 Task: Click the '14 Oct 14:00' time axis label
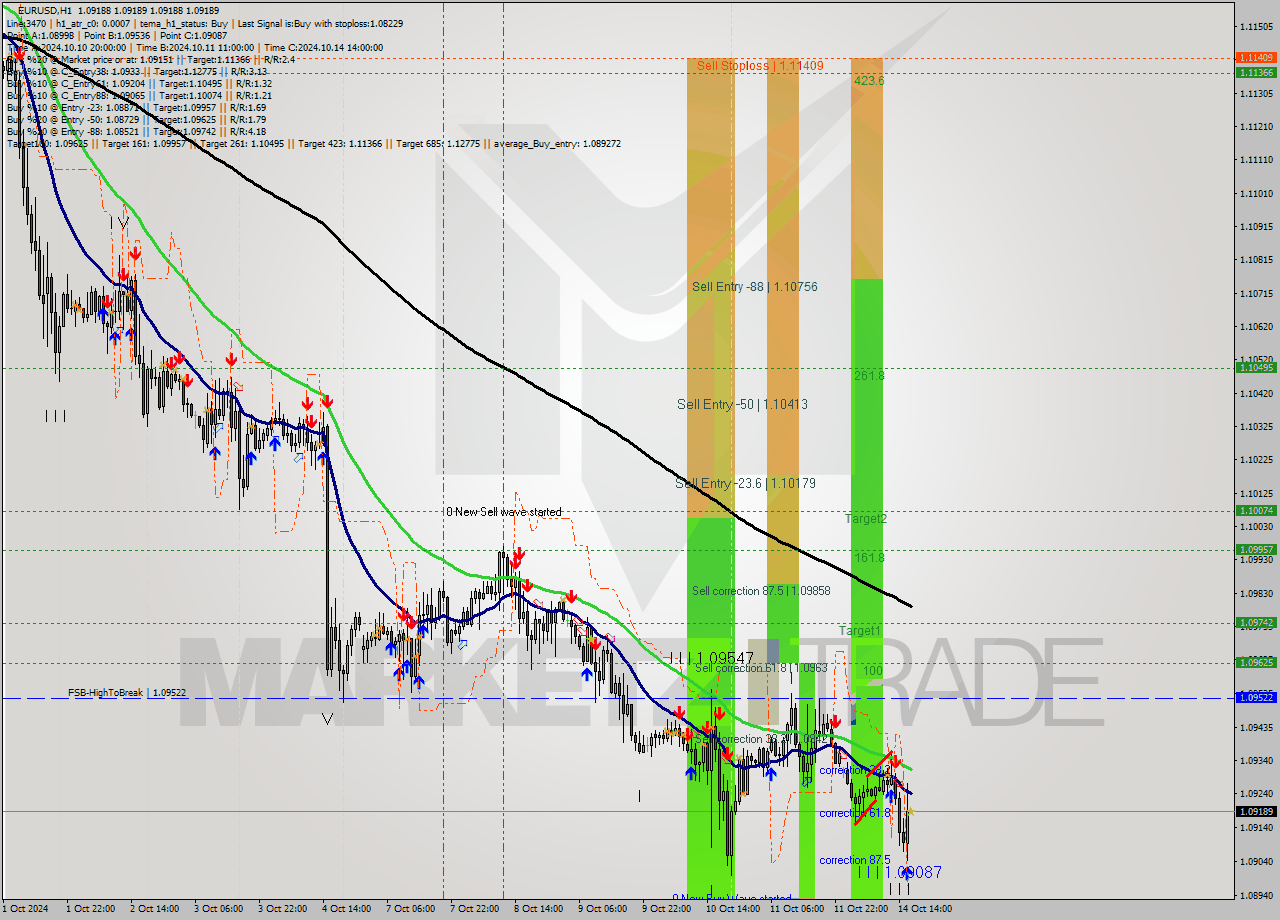coord(925,909)
